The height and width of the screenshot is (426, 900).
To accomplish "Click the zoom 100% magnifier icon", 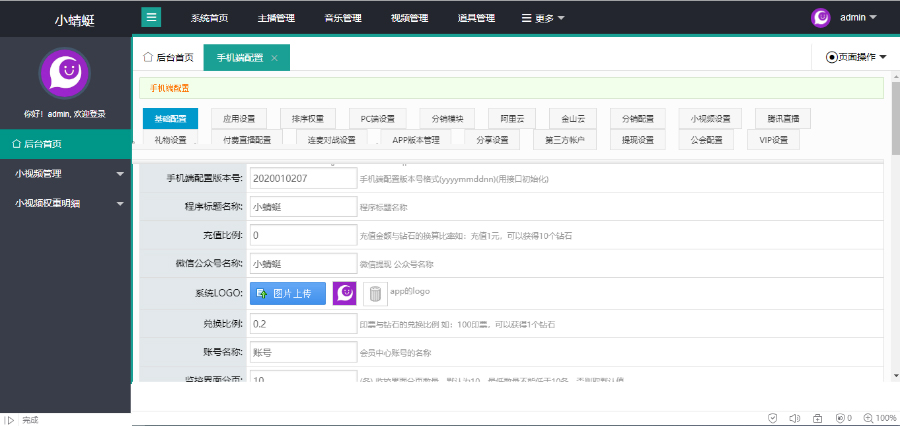I will [869, 418].
